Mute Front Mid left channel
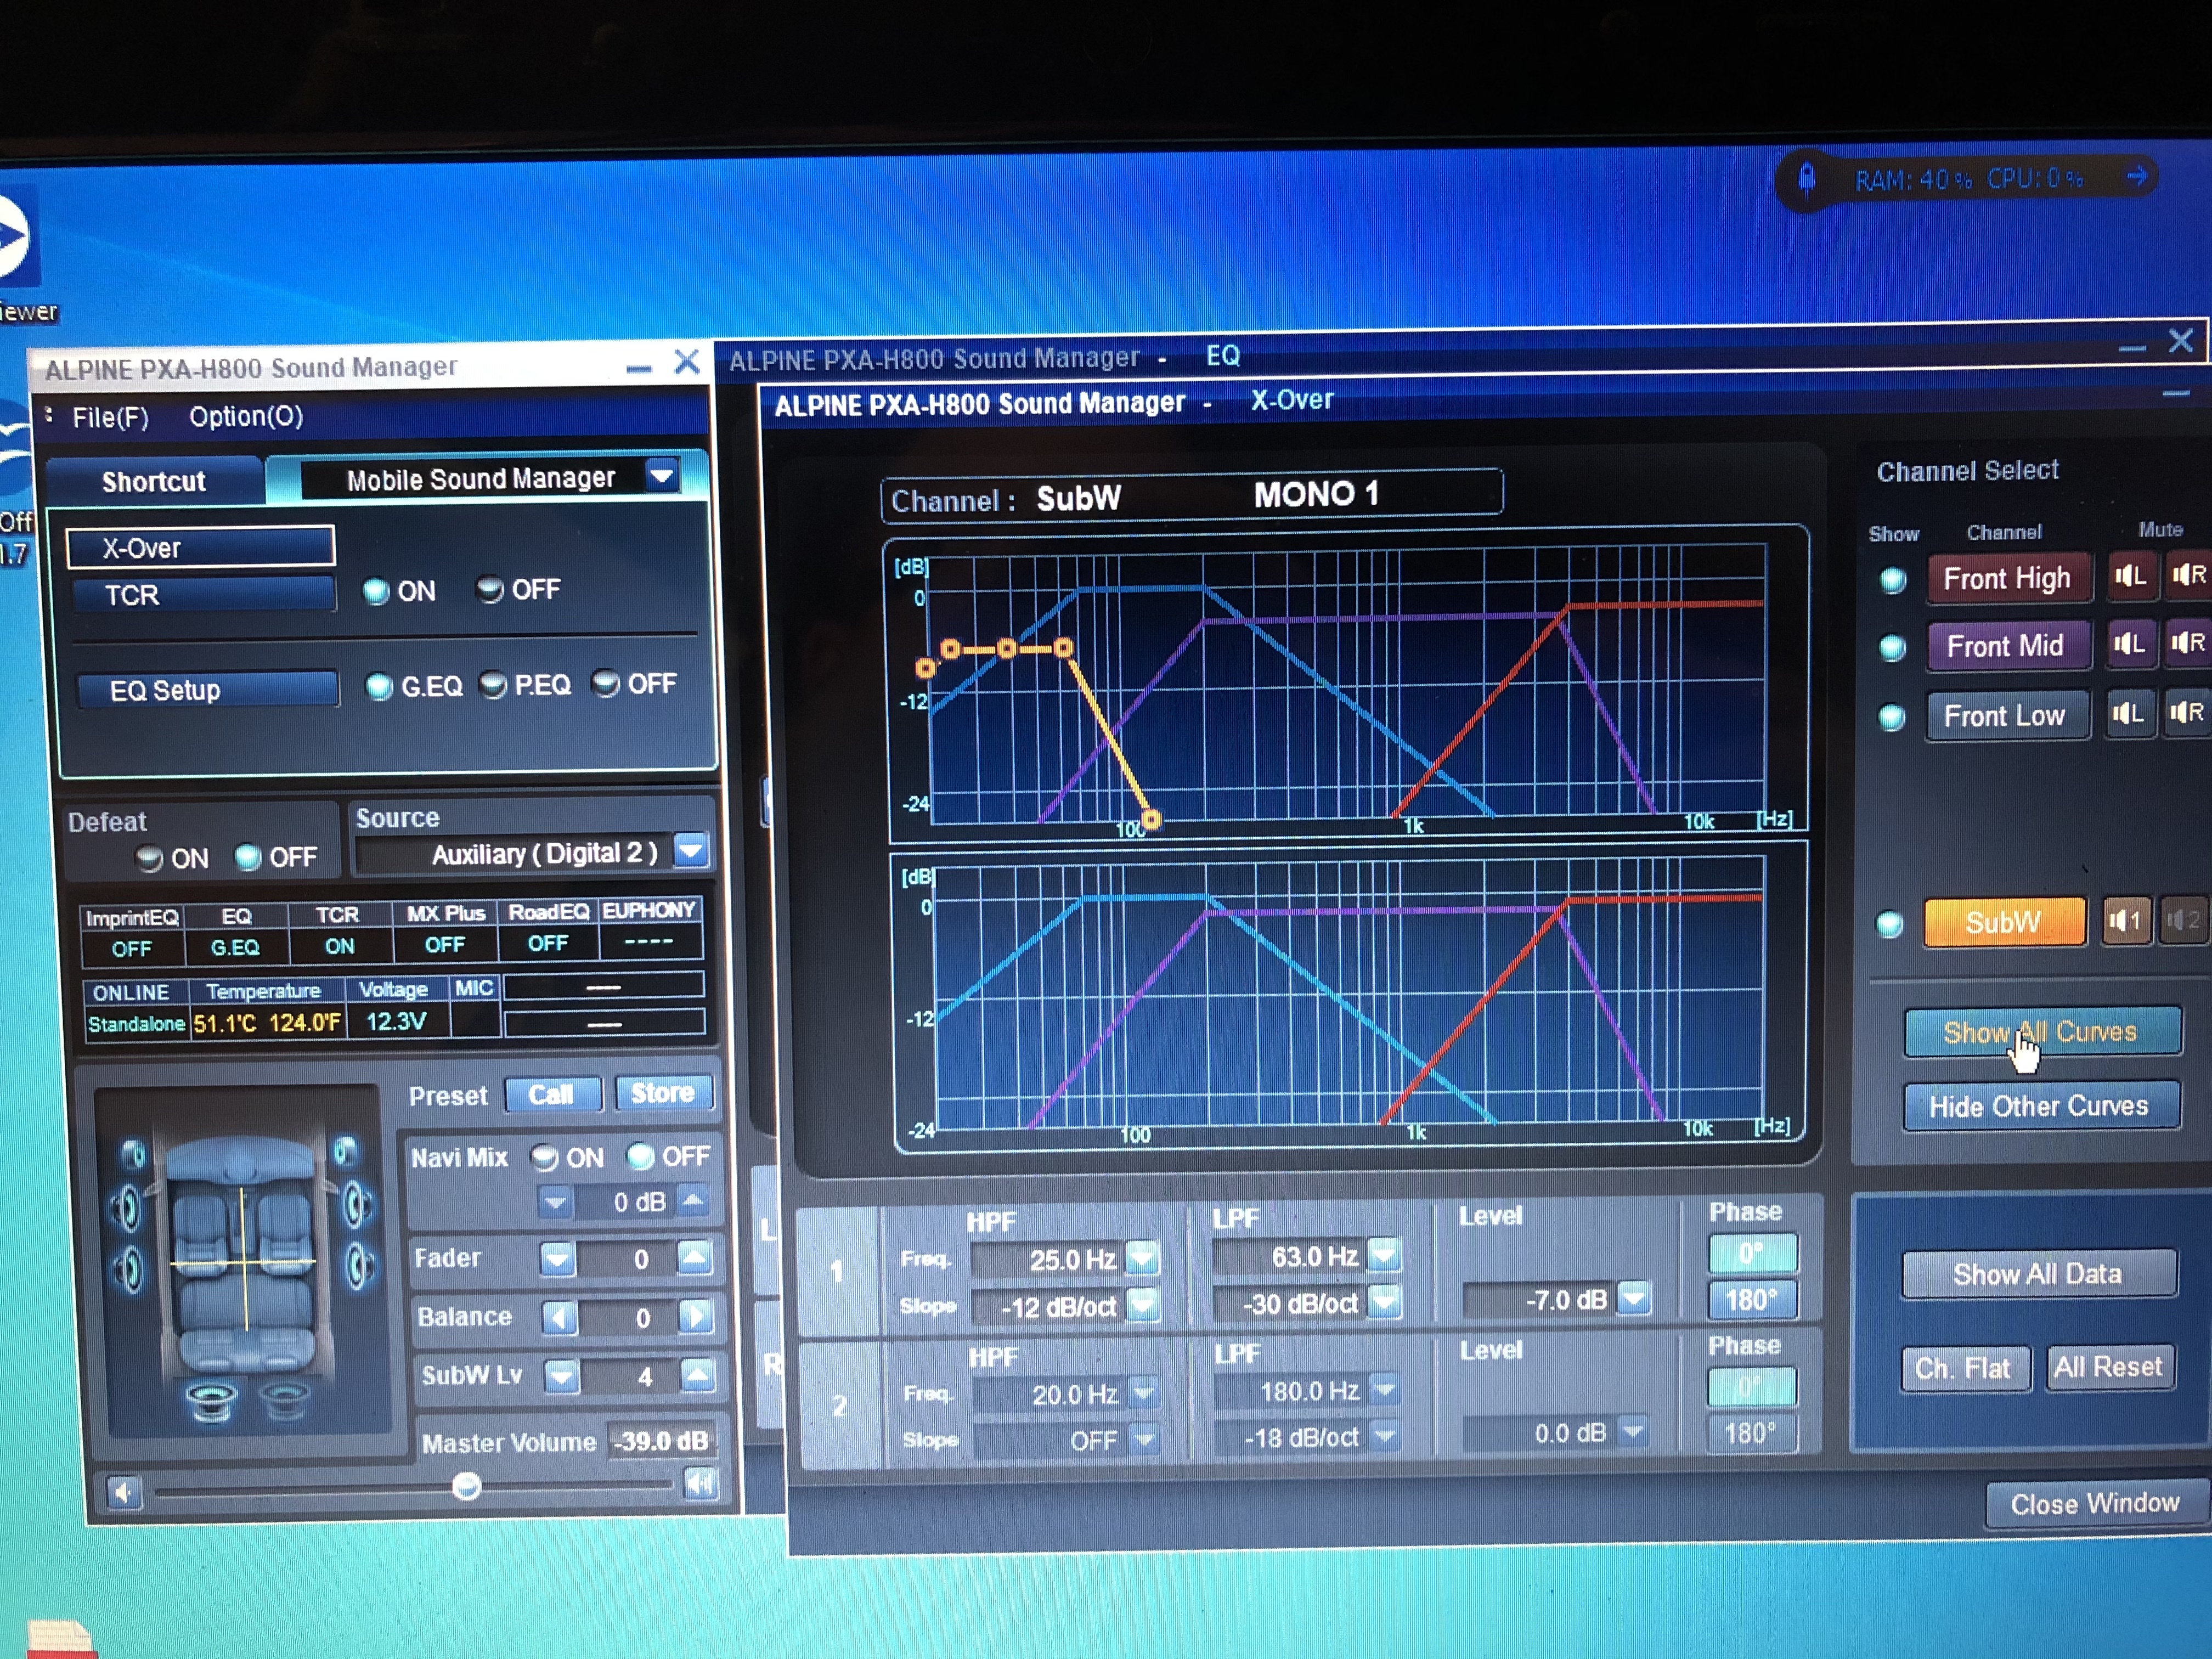This screenshot has height=1659, width=2212. 2130,645
